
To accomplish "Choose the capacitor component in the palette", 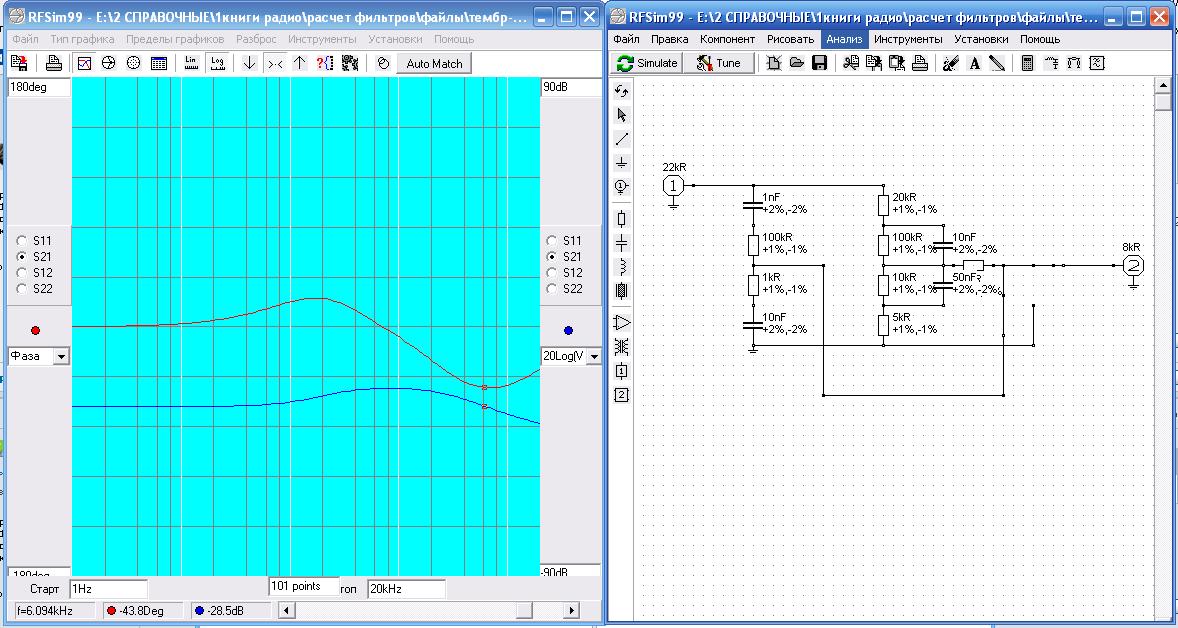I will (x=621, y=243).
